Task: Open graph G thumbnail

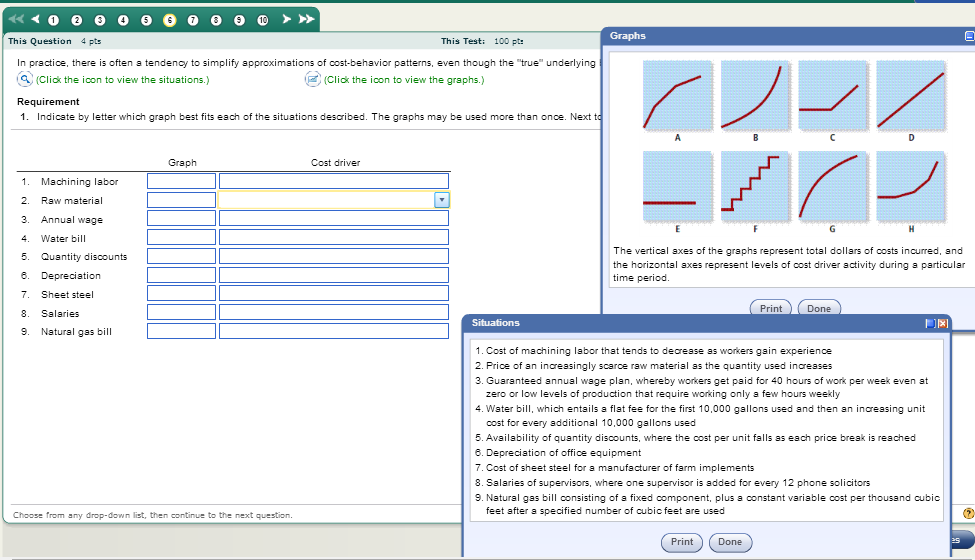Action: pos(833,186)
